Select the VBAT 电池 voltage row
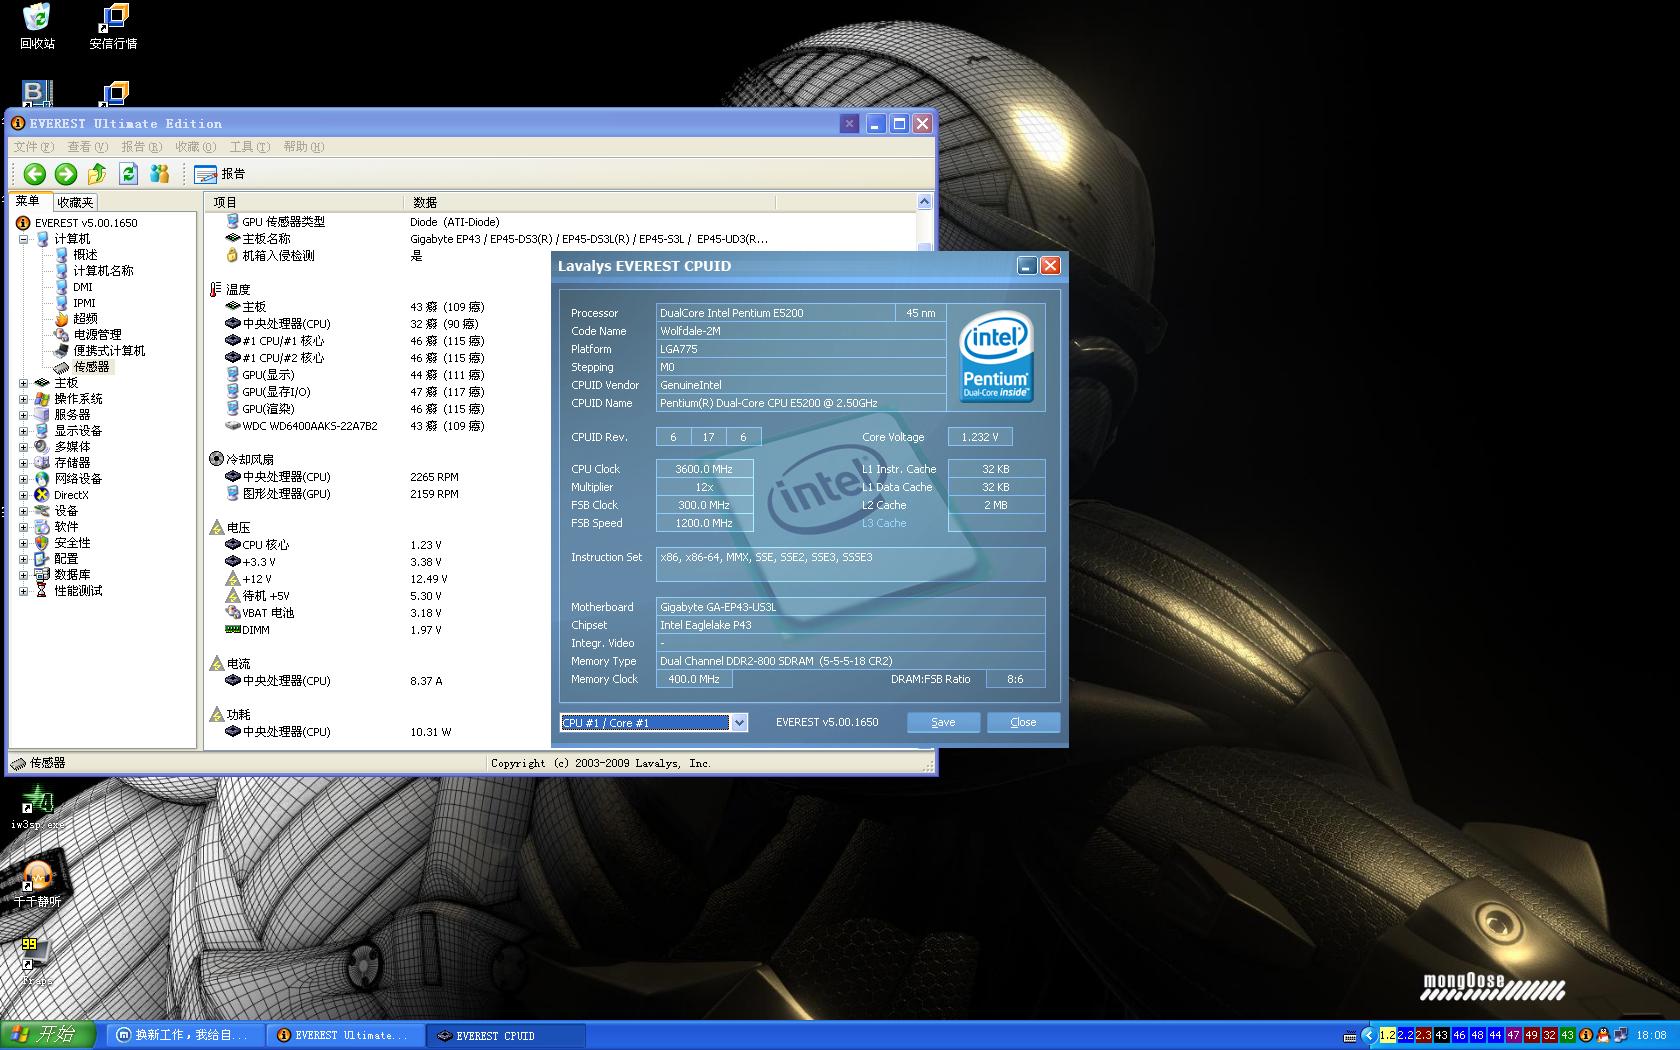The height and width of the screenshot is (1050, 1680). click(378, 613)
